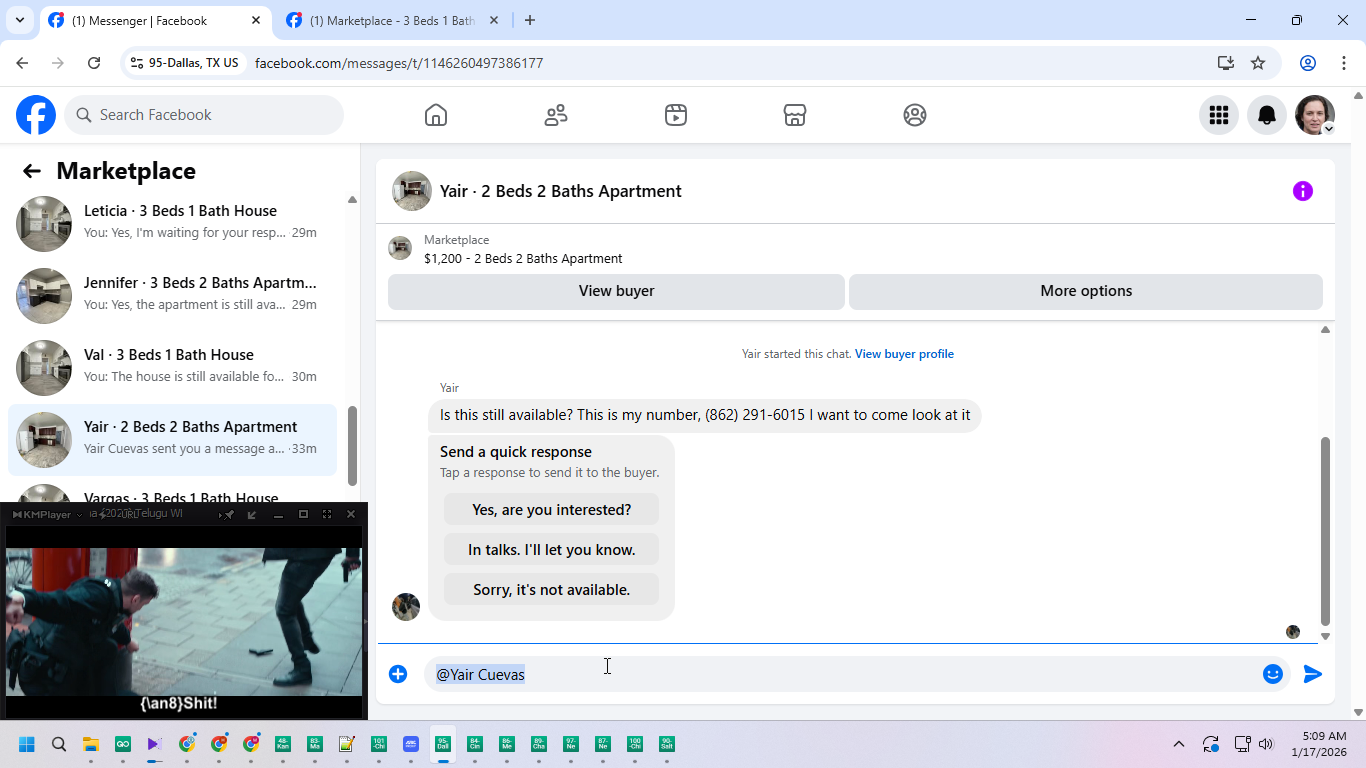1366x768 pixels.
Task: Click Yair's header profile thumbnail
Action: [412, 191]
